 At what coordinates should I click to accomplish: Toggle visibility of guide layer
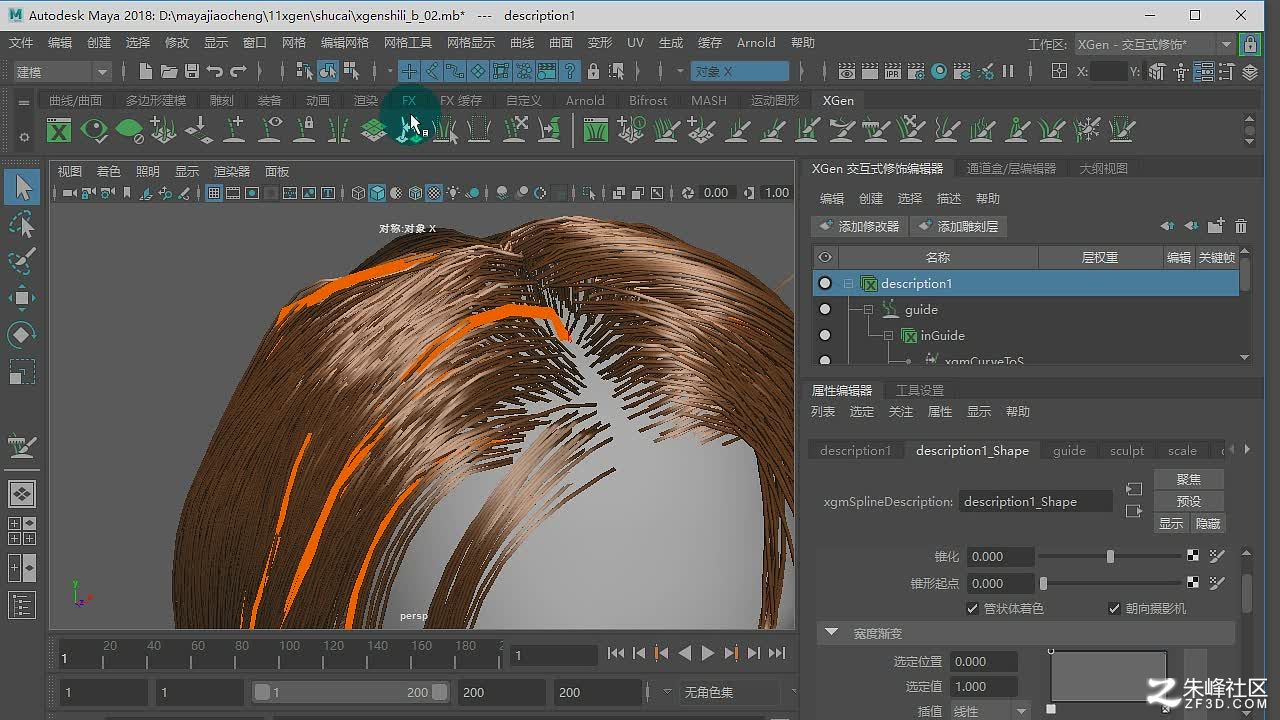pos(825,309)
